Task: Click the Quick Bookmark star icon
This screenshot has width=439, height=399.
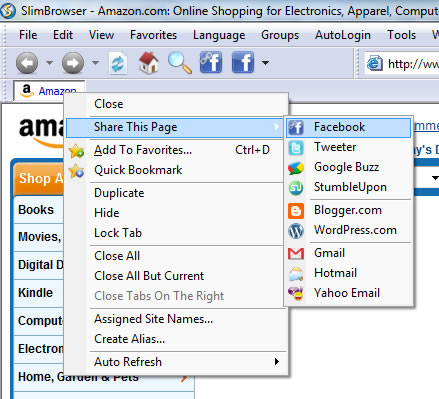Action: point(76,171)
